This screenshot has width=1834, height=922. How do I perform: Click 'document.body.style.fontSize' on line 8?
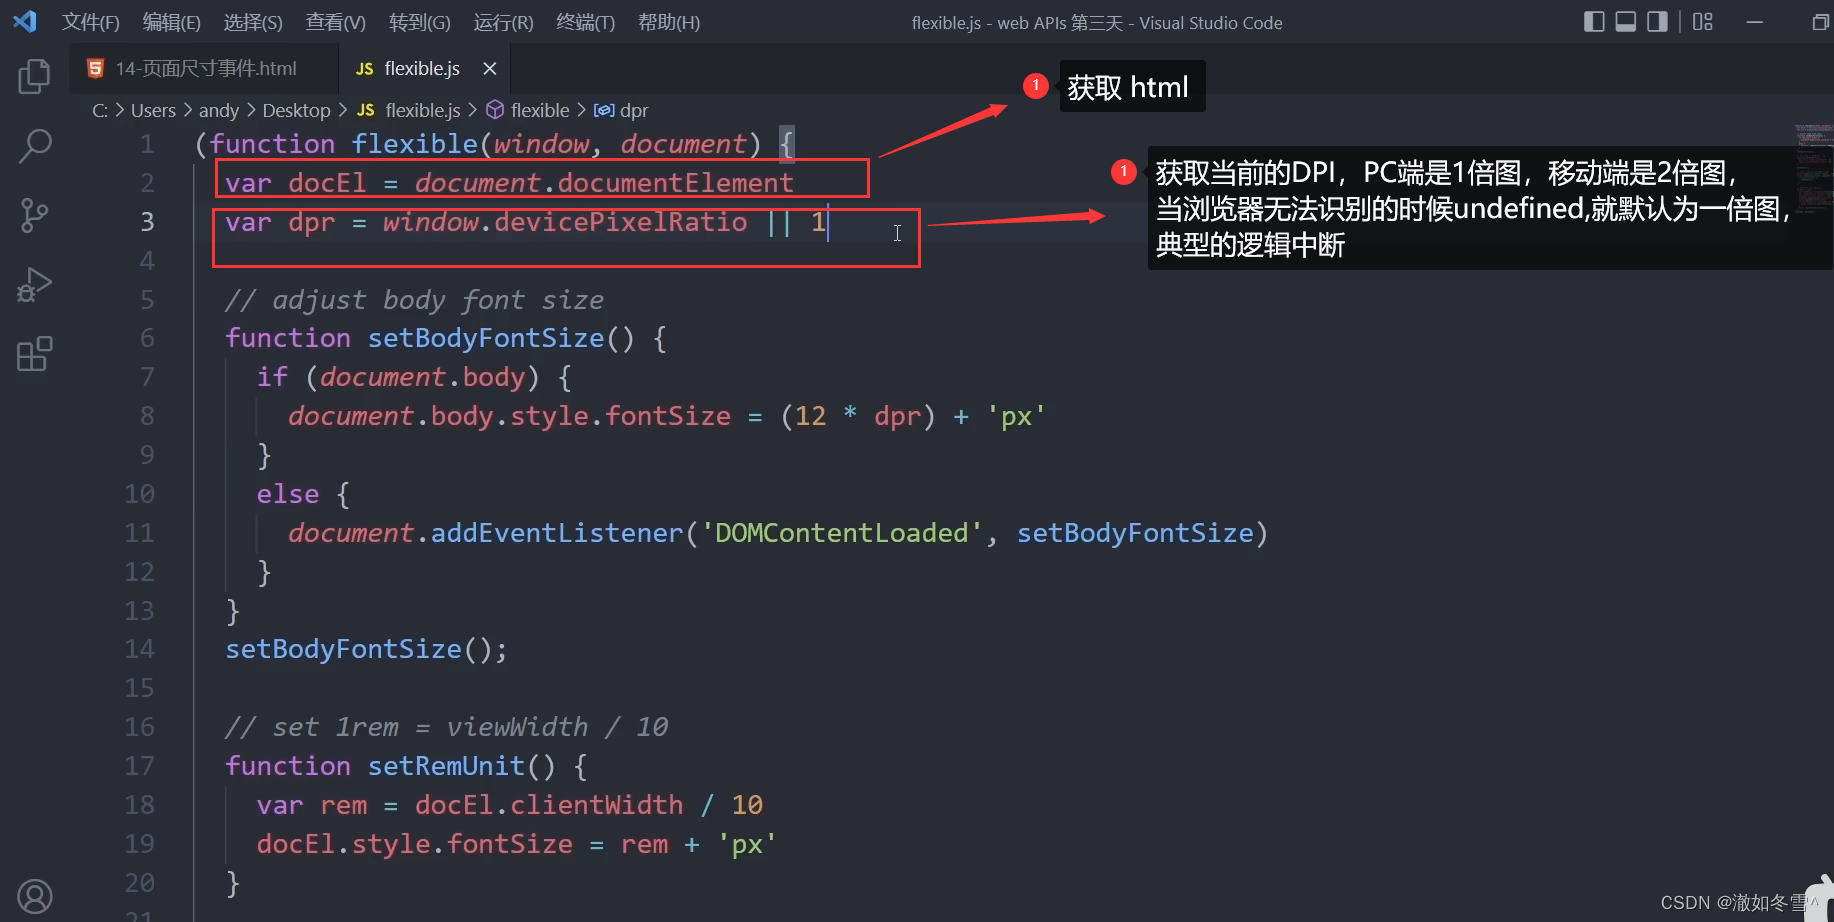(509, 416)
